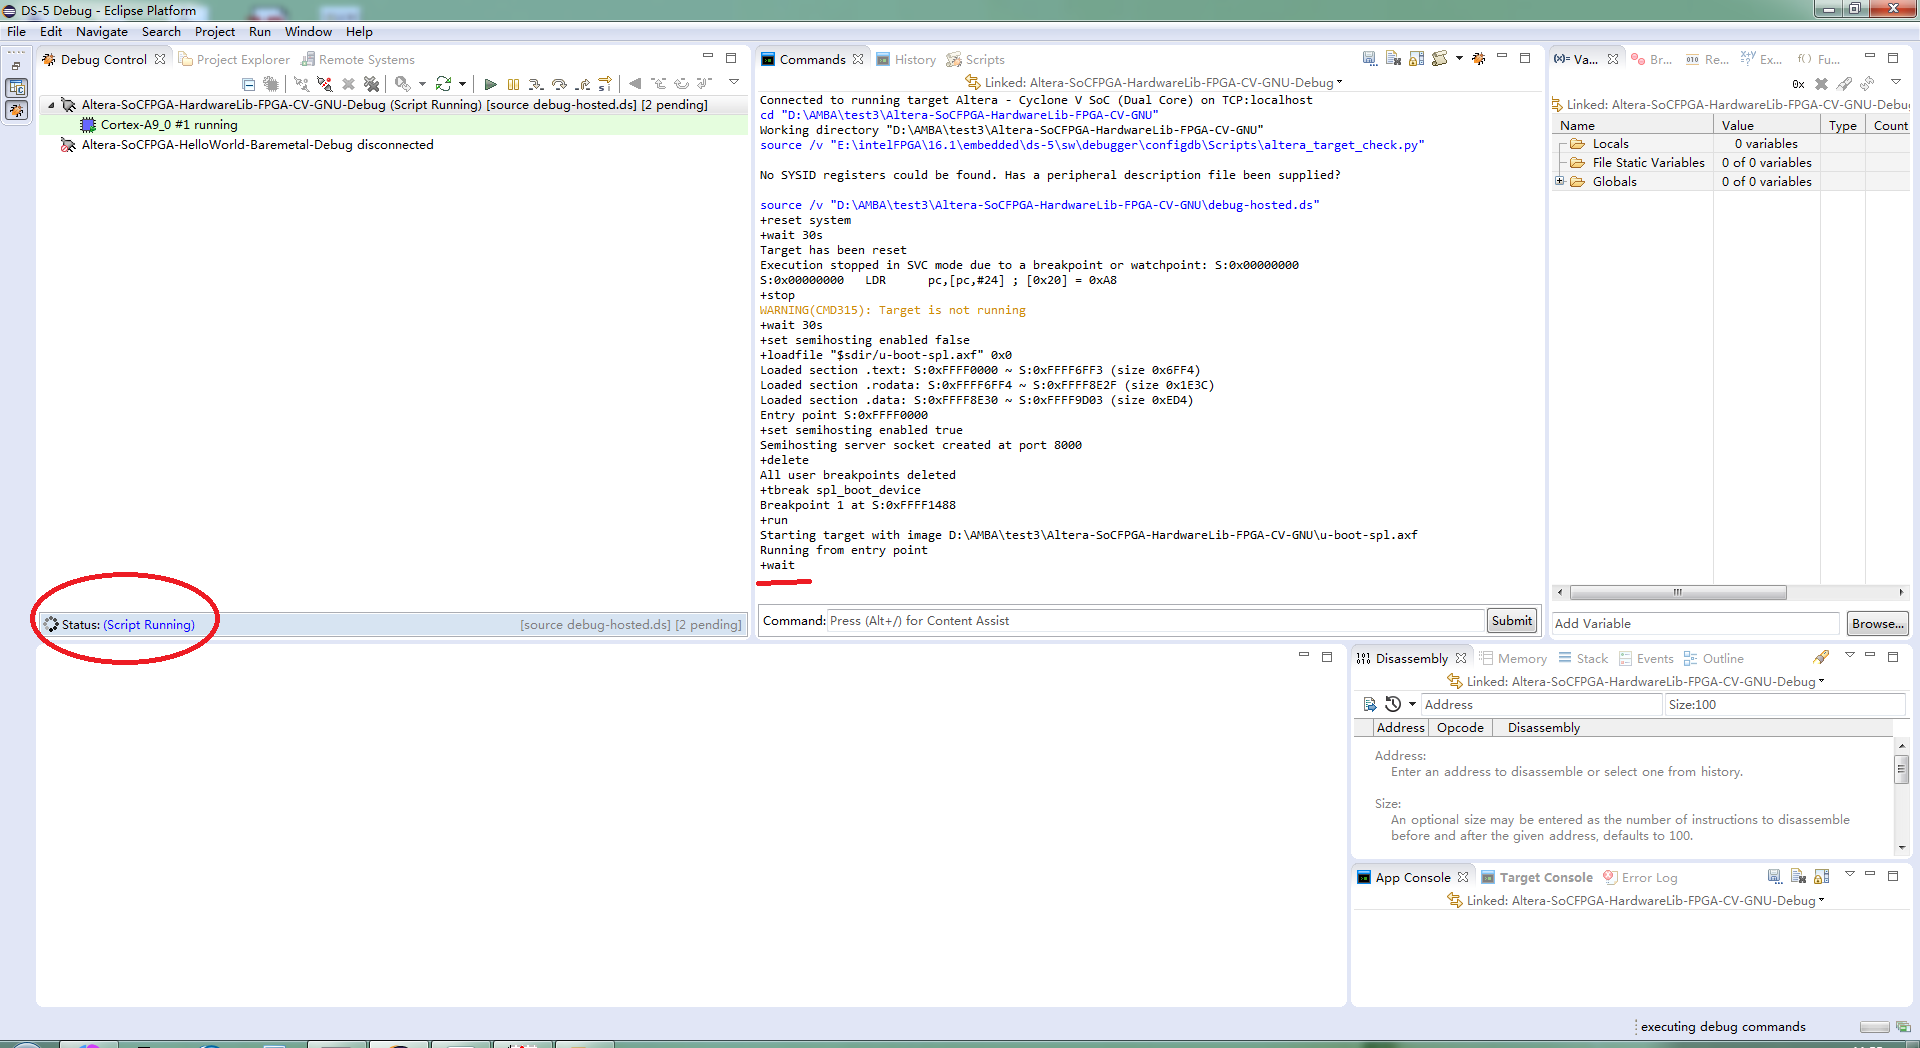Viewport: 1920px width, 1048px height.
Task: Click the bug icon in Commands toolbar
Action: 1479,59
